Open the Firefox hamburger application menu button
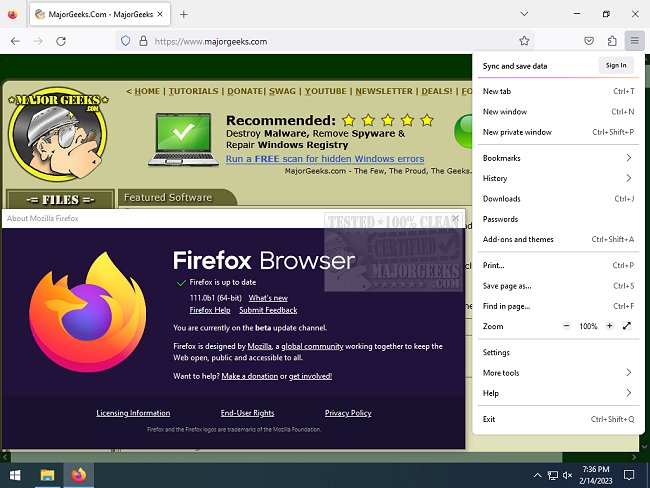The width and height of the screenshot is (650, 488). [x=634, y=41]
